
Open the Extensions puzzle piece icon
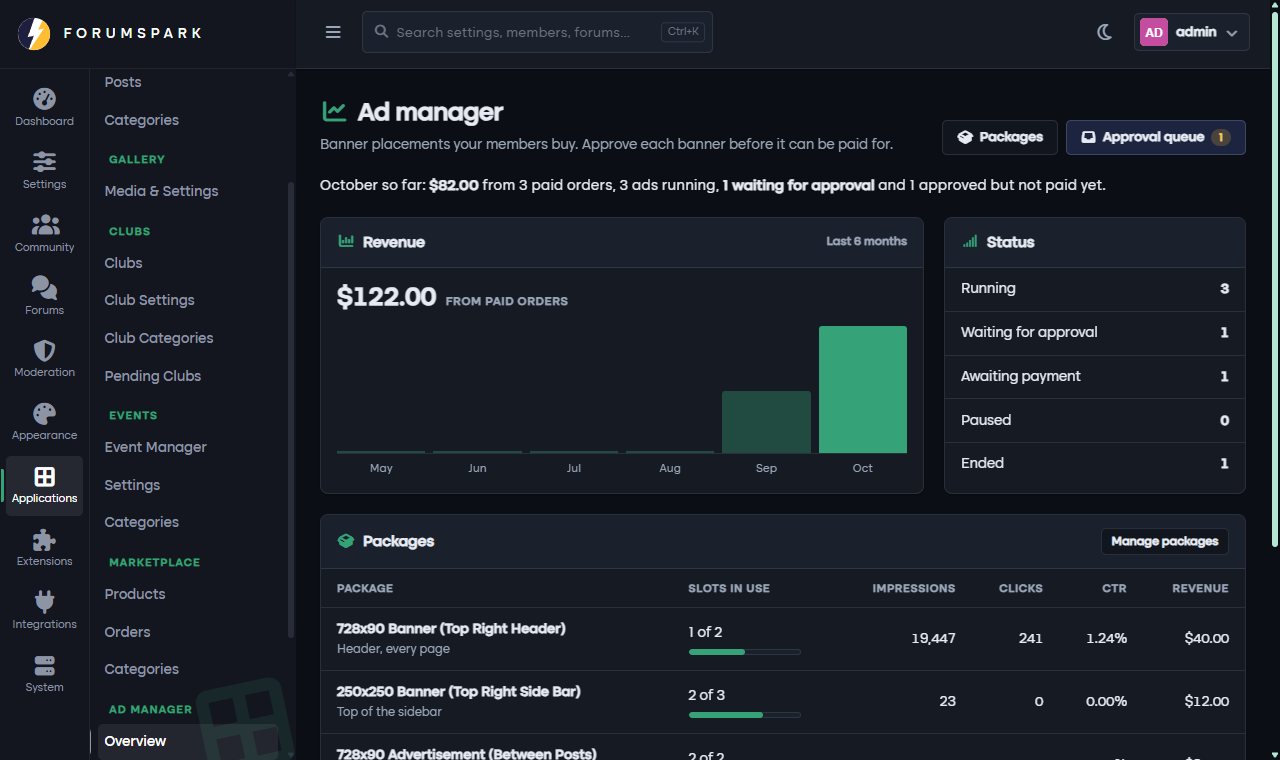coord(44,540)
